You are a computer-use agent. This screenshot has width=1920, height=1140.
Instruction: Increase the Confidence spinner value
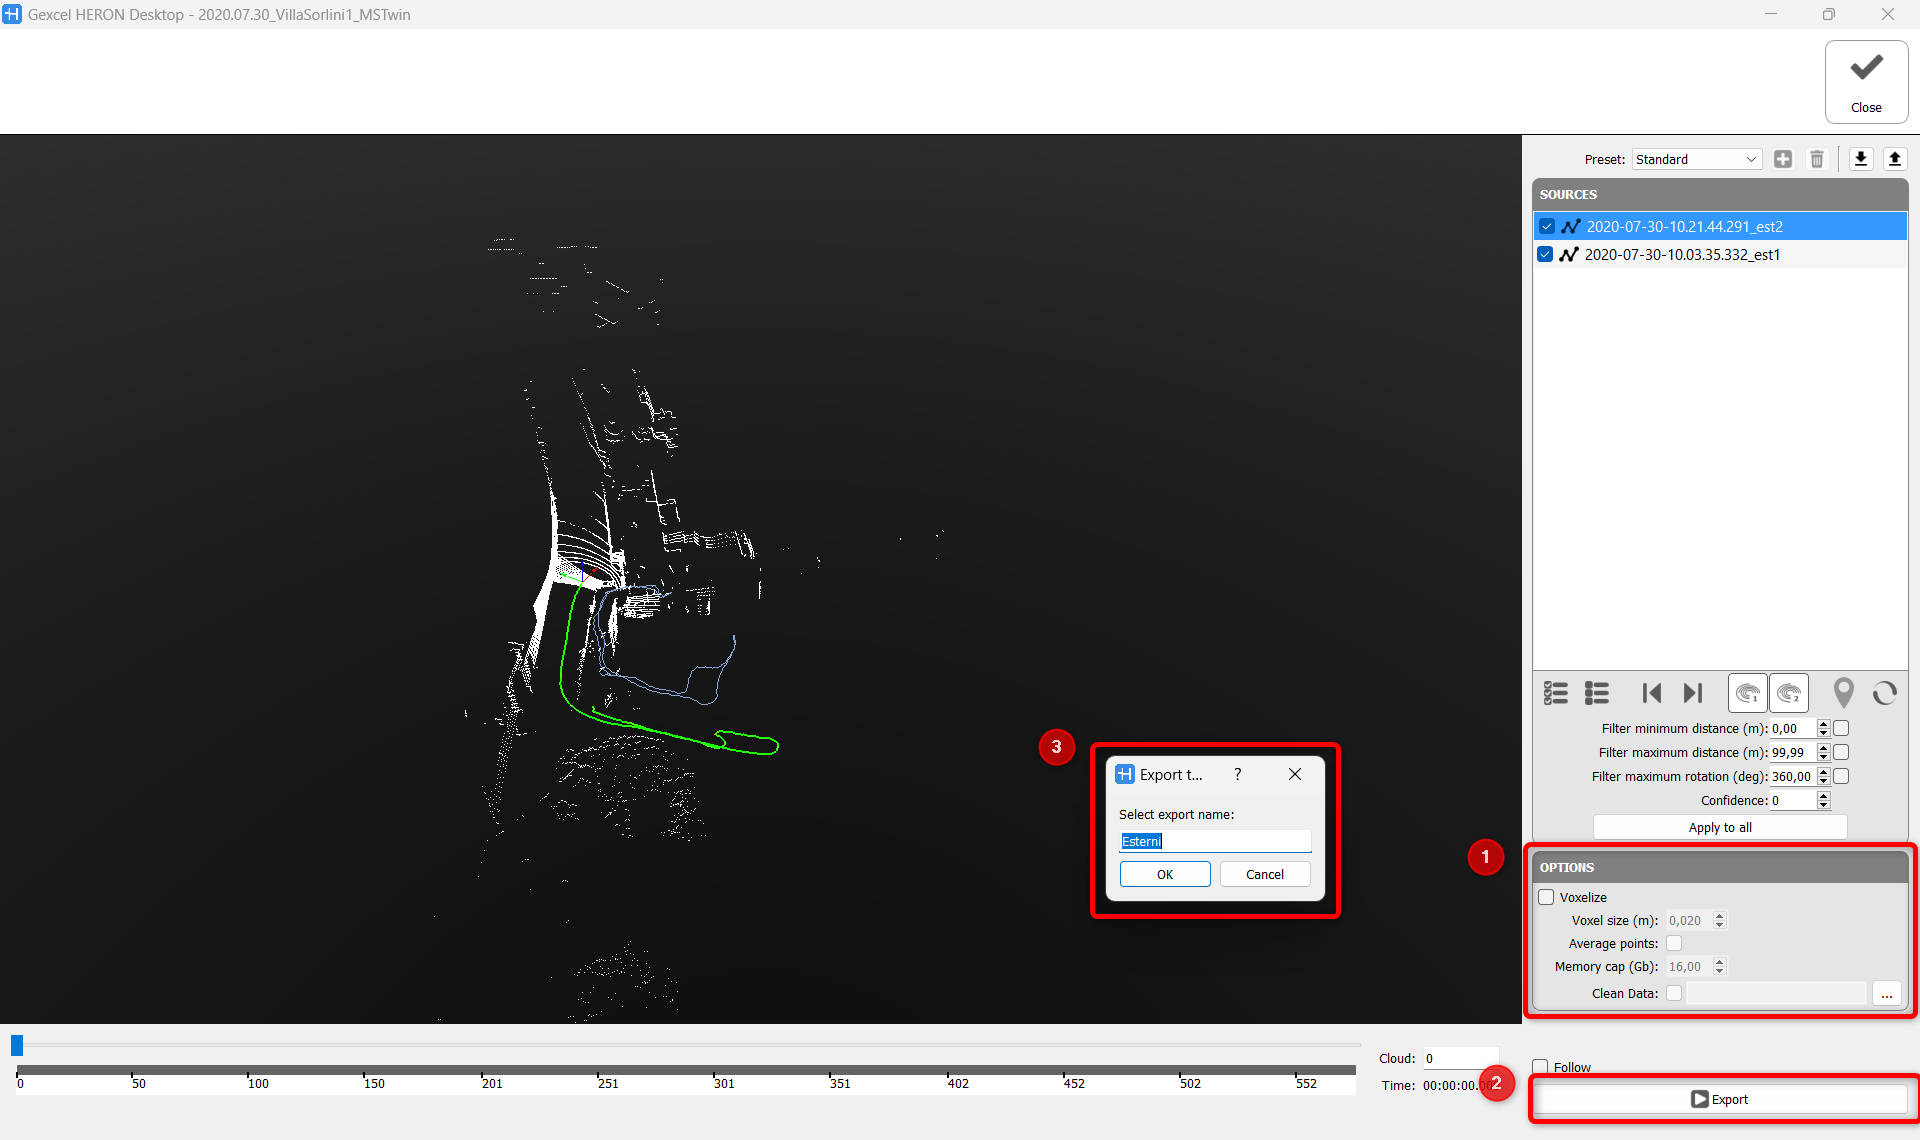coord(1823,796)
